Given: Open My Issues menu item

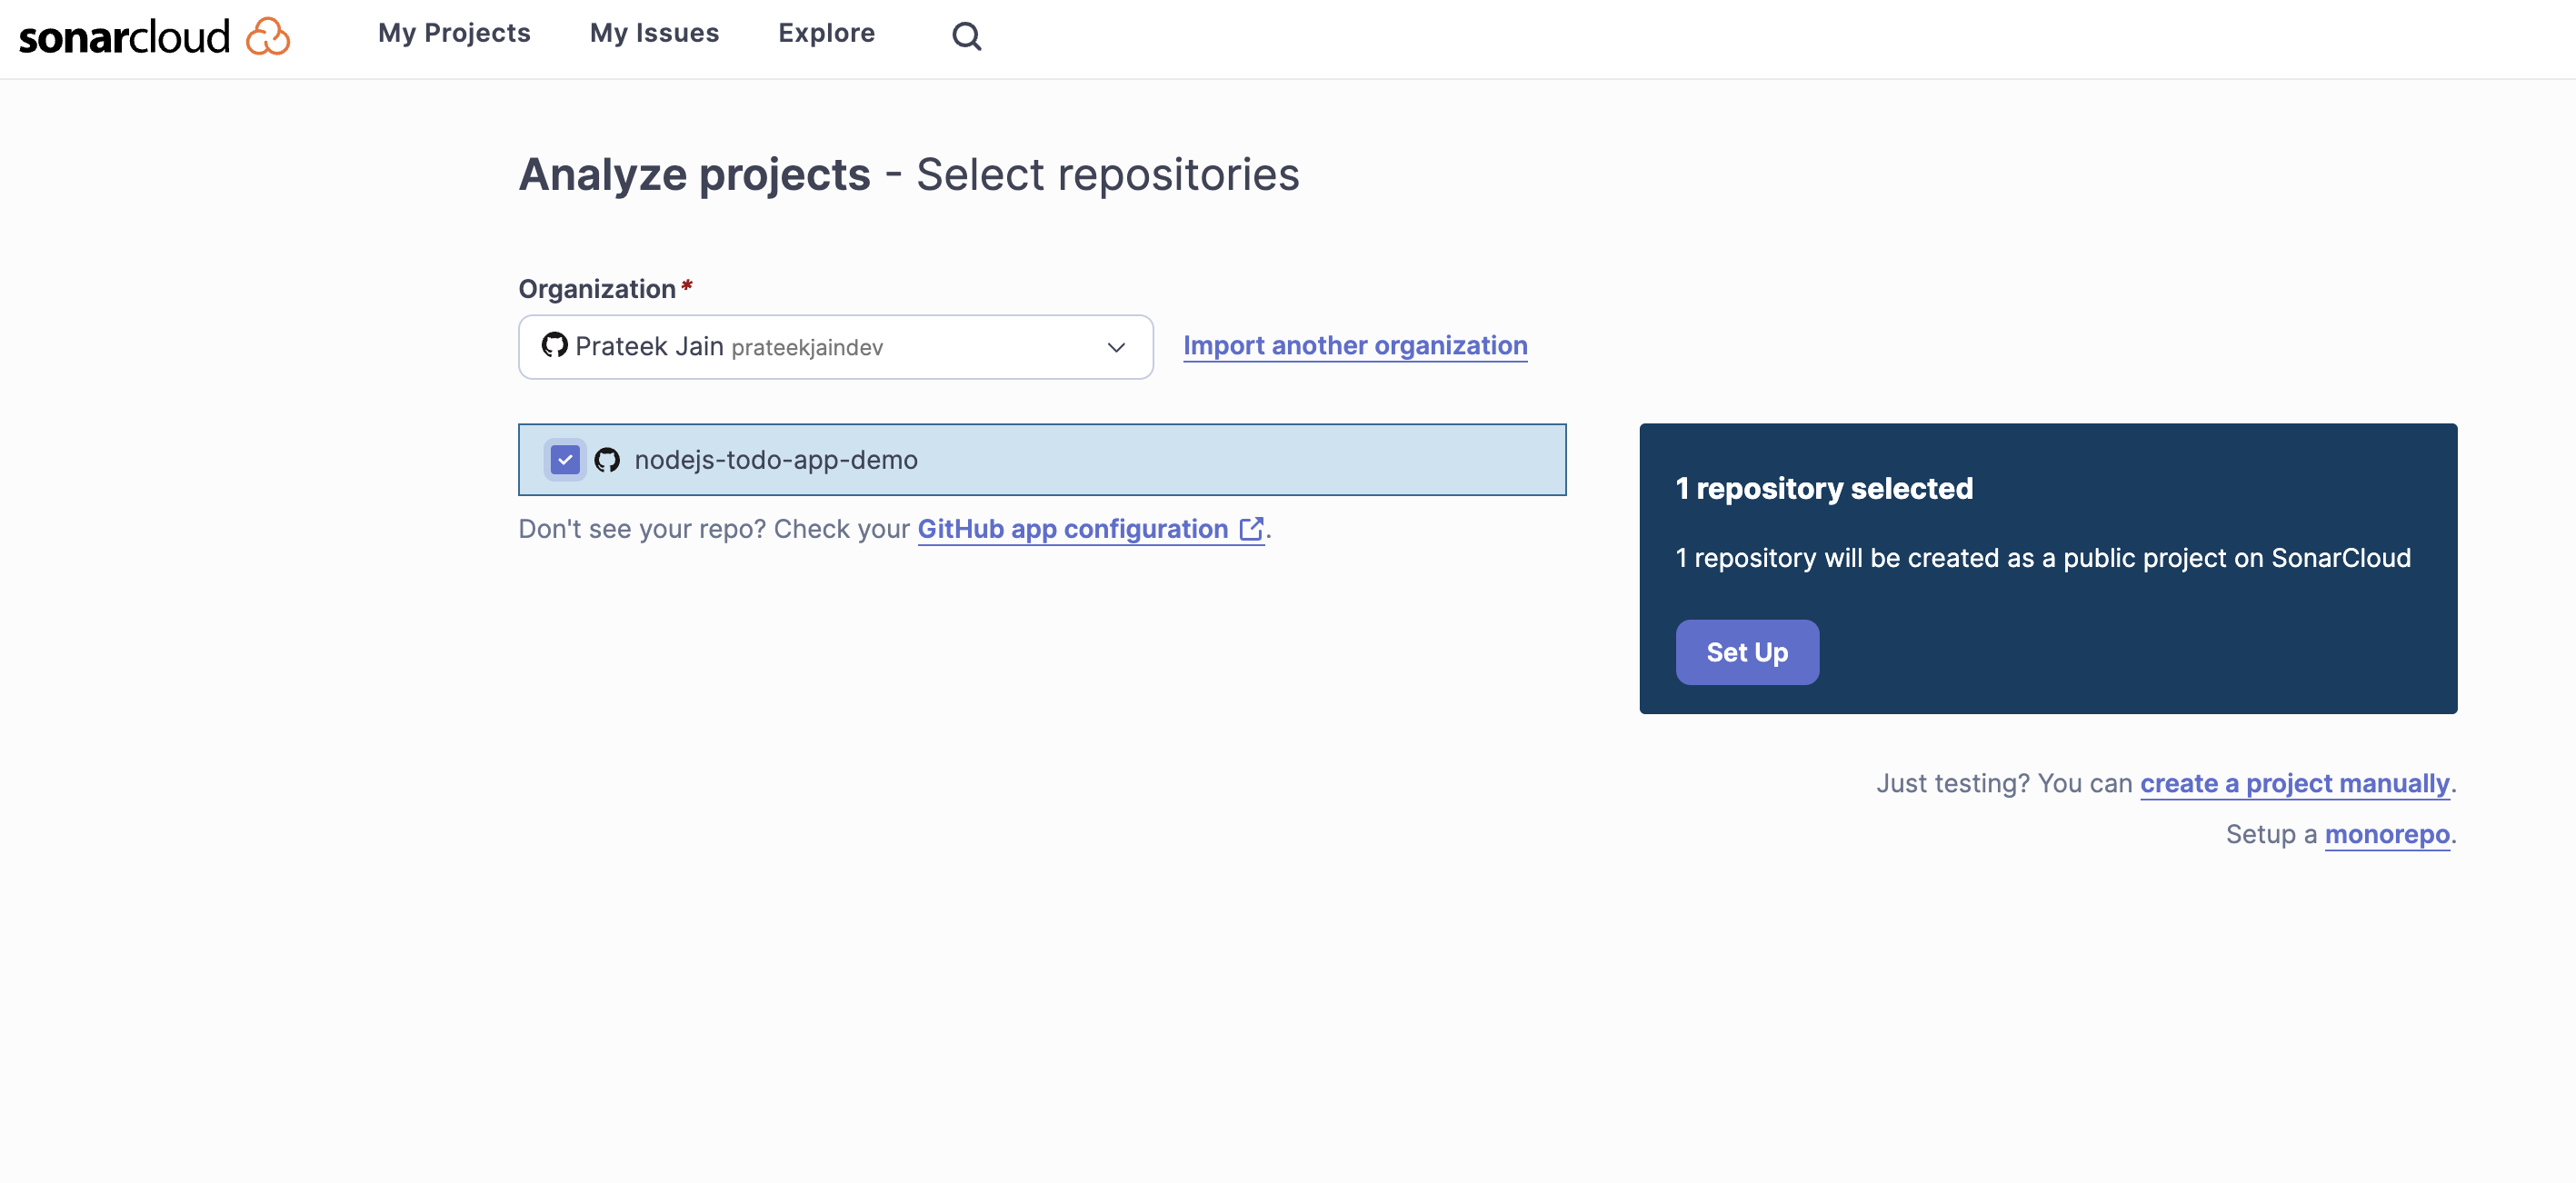Looking at the screenshot, I should pos(654,33).
